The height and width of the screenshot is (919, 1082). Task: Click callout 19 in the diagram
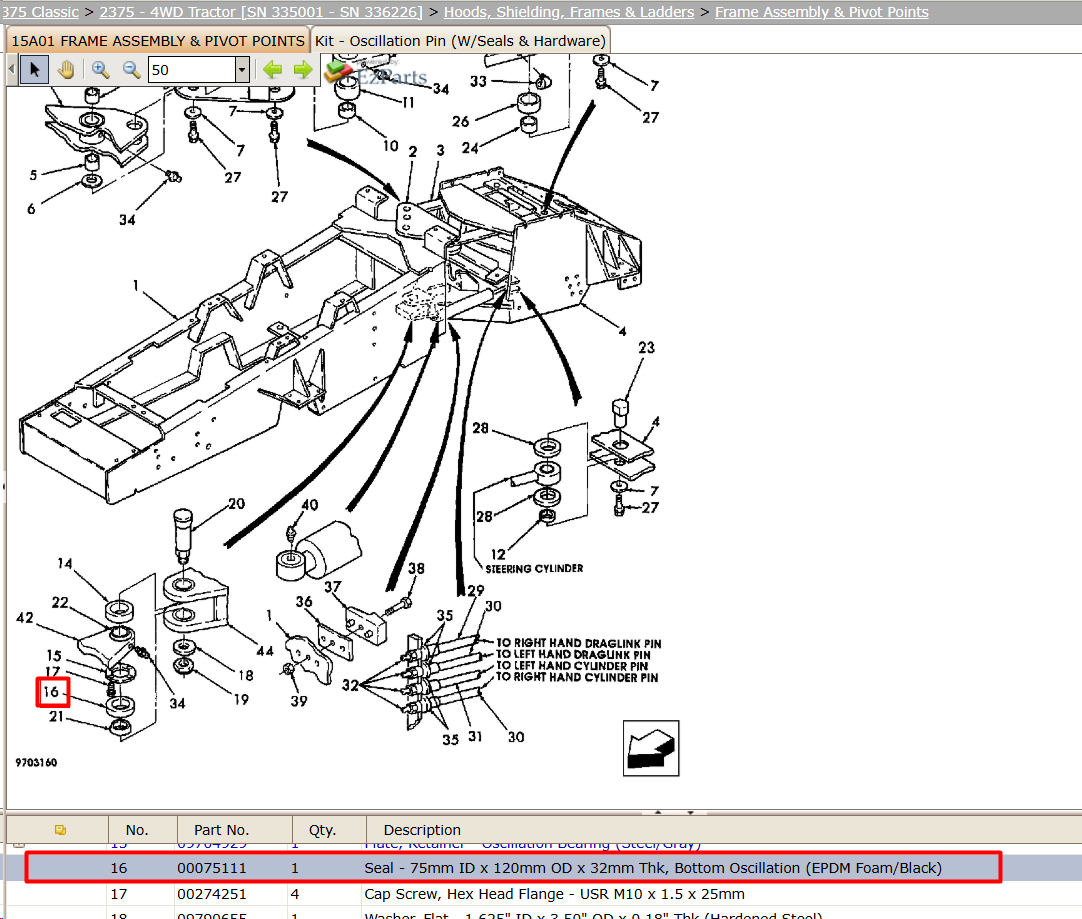click(x=241, y=700)
